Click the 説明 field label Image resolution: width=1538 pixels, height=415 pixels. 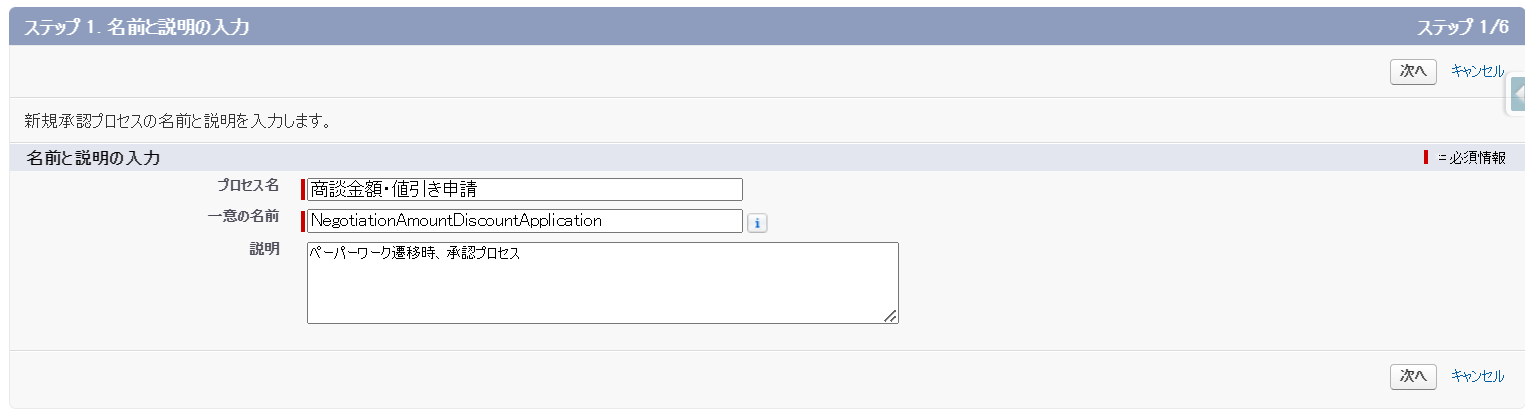tap(264, 249)
